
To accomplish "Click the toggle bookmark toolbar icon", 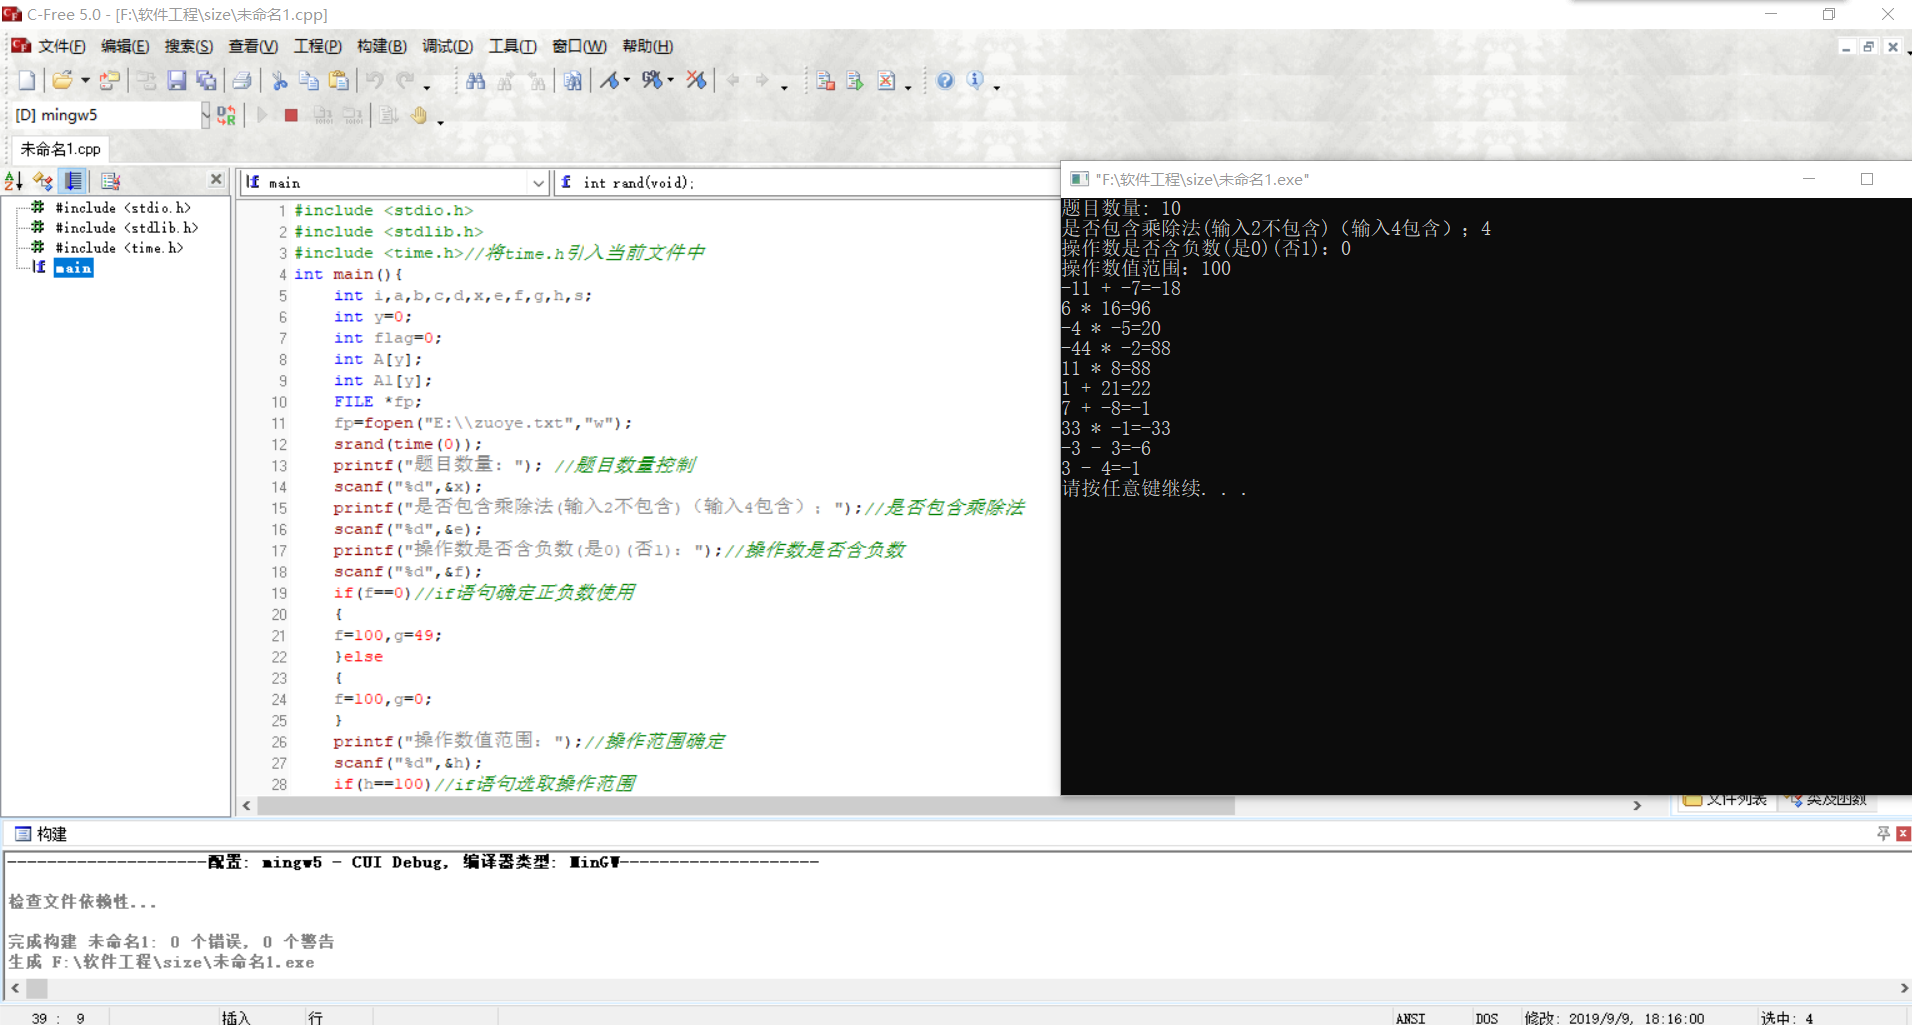I will (x=609, y=81).
